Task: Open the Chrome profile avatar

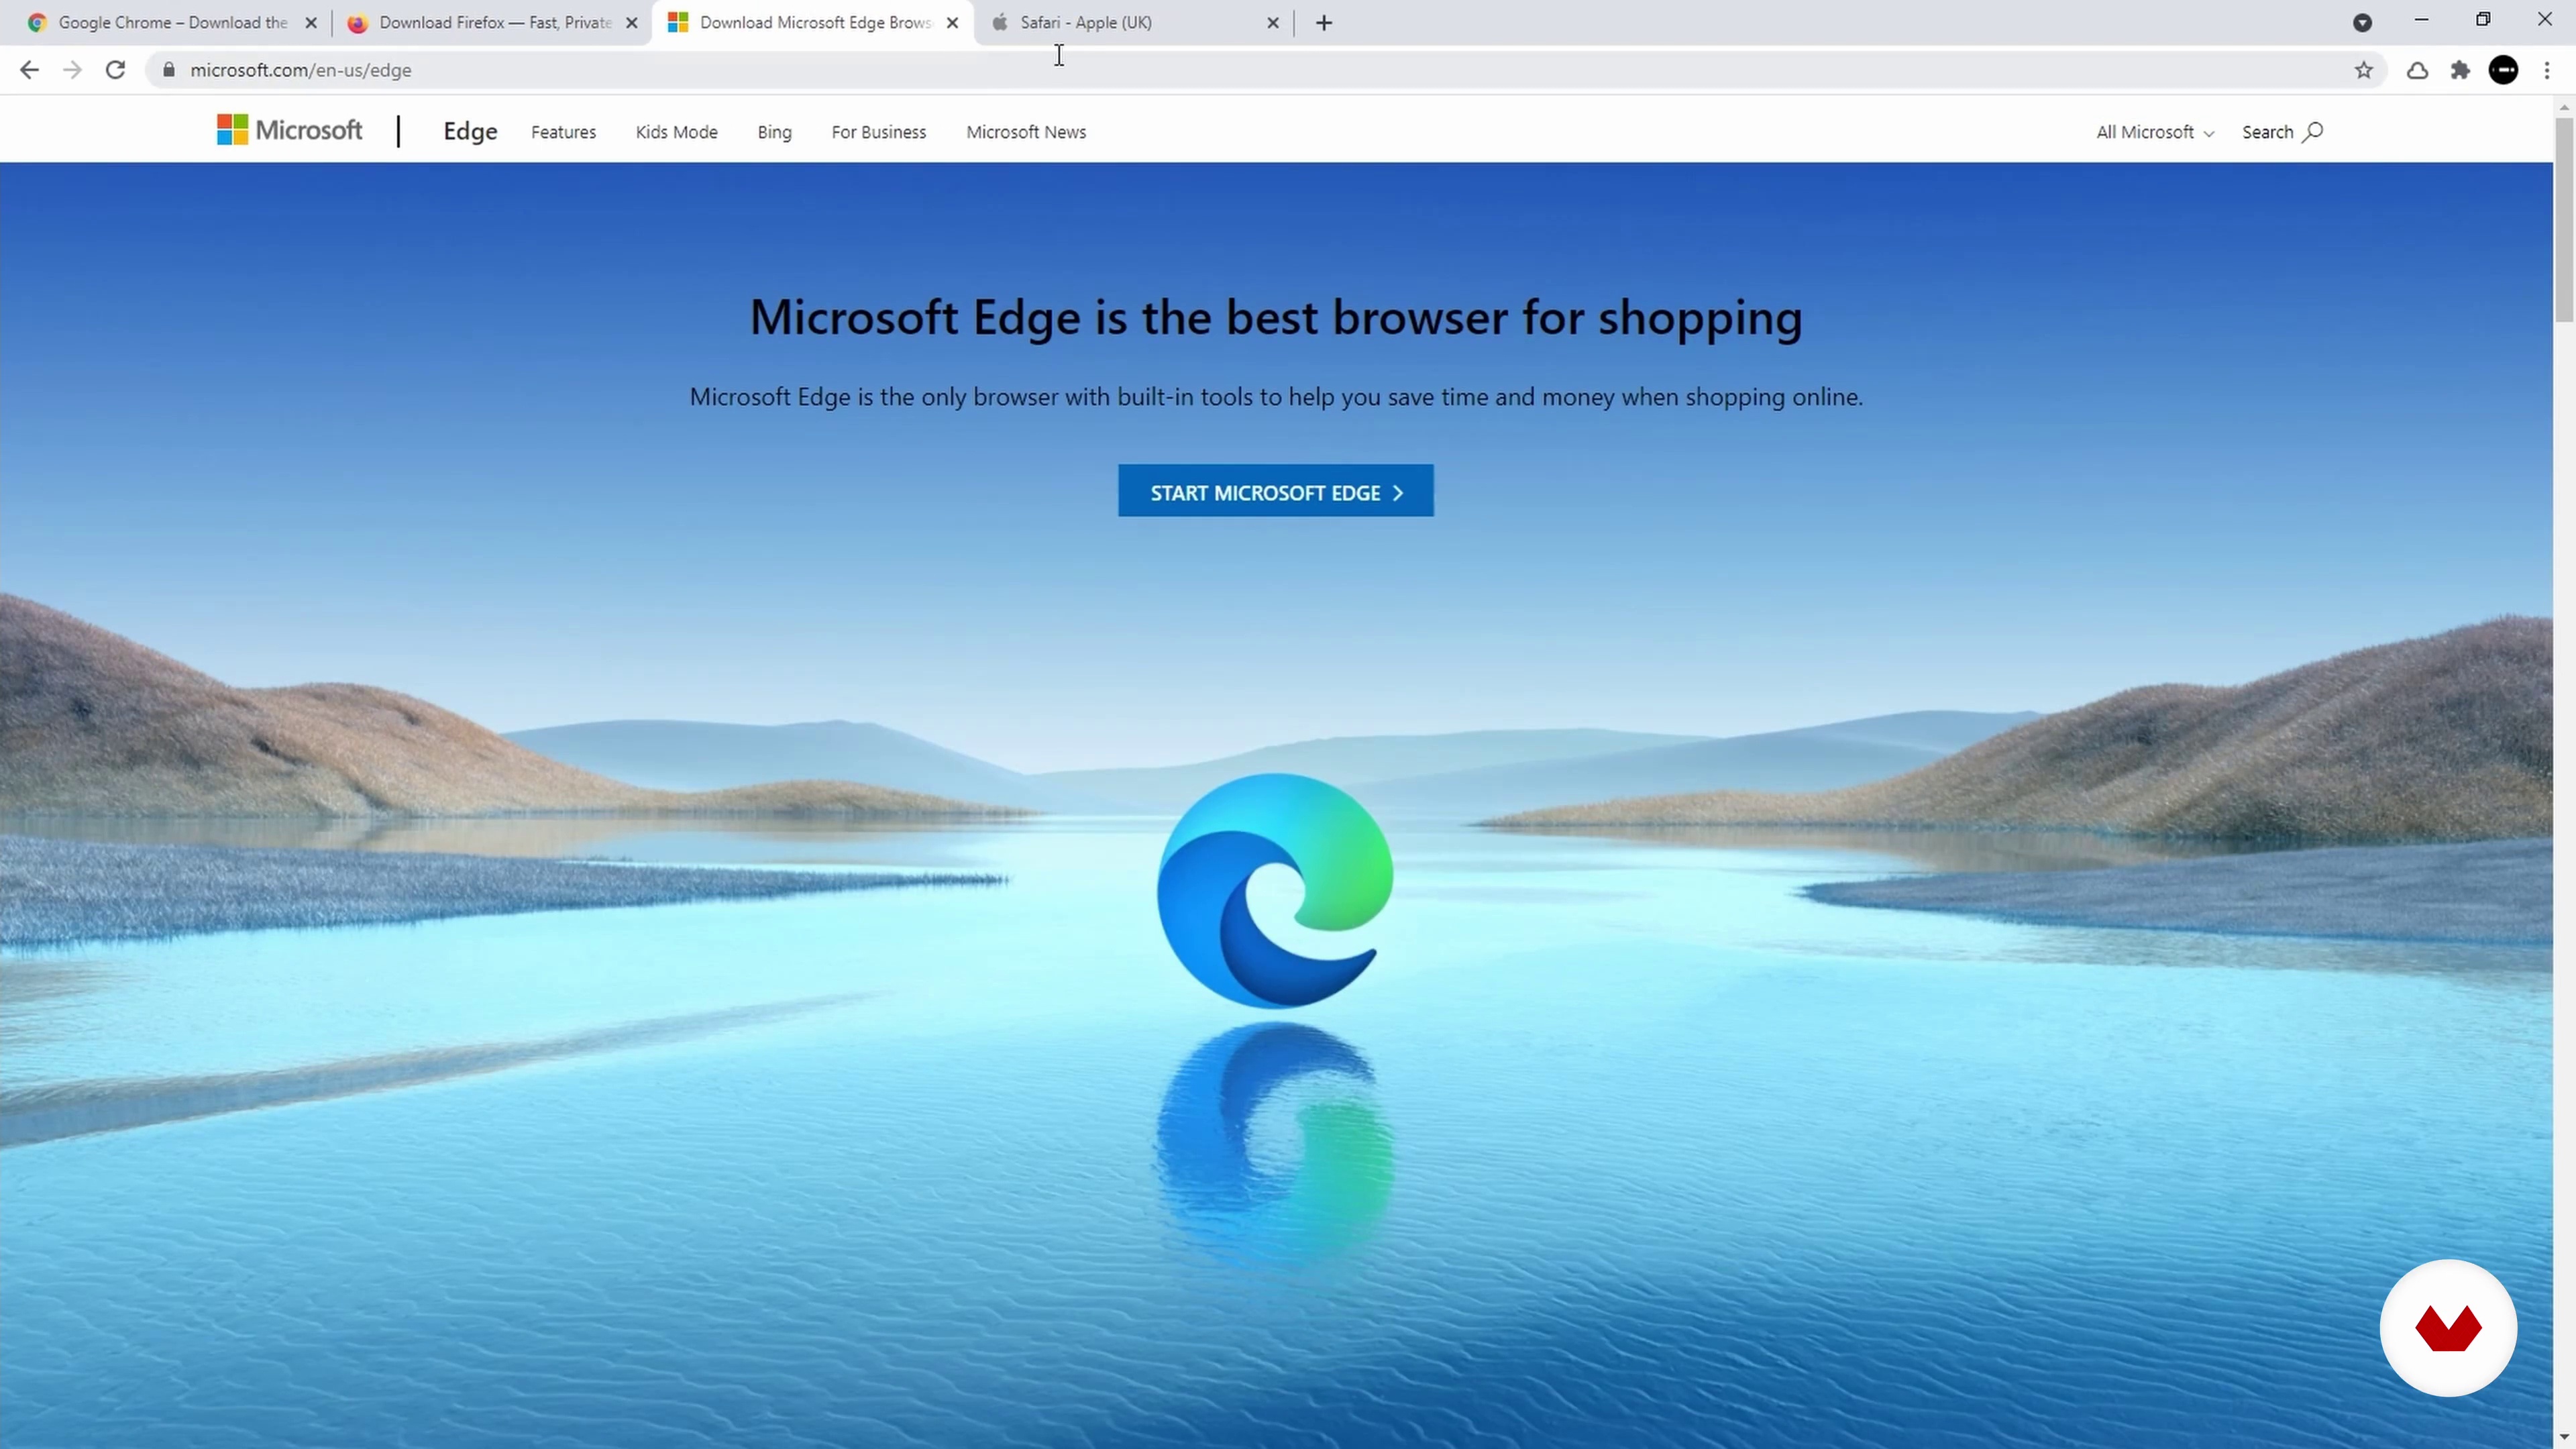Action: point(2503,70)
